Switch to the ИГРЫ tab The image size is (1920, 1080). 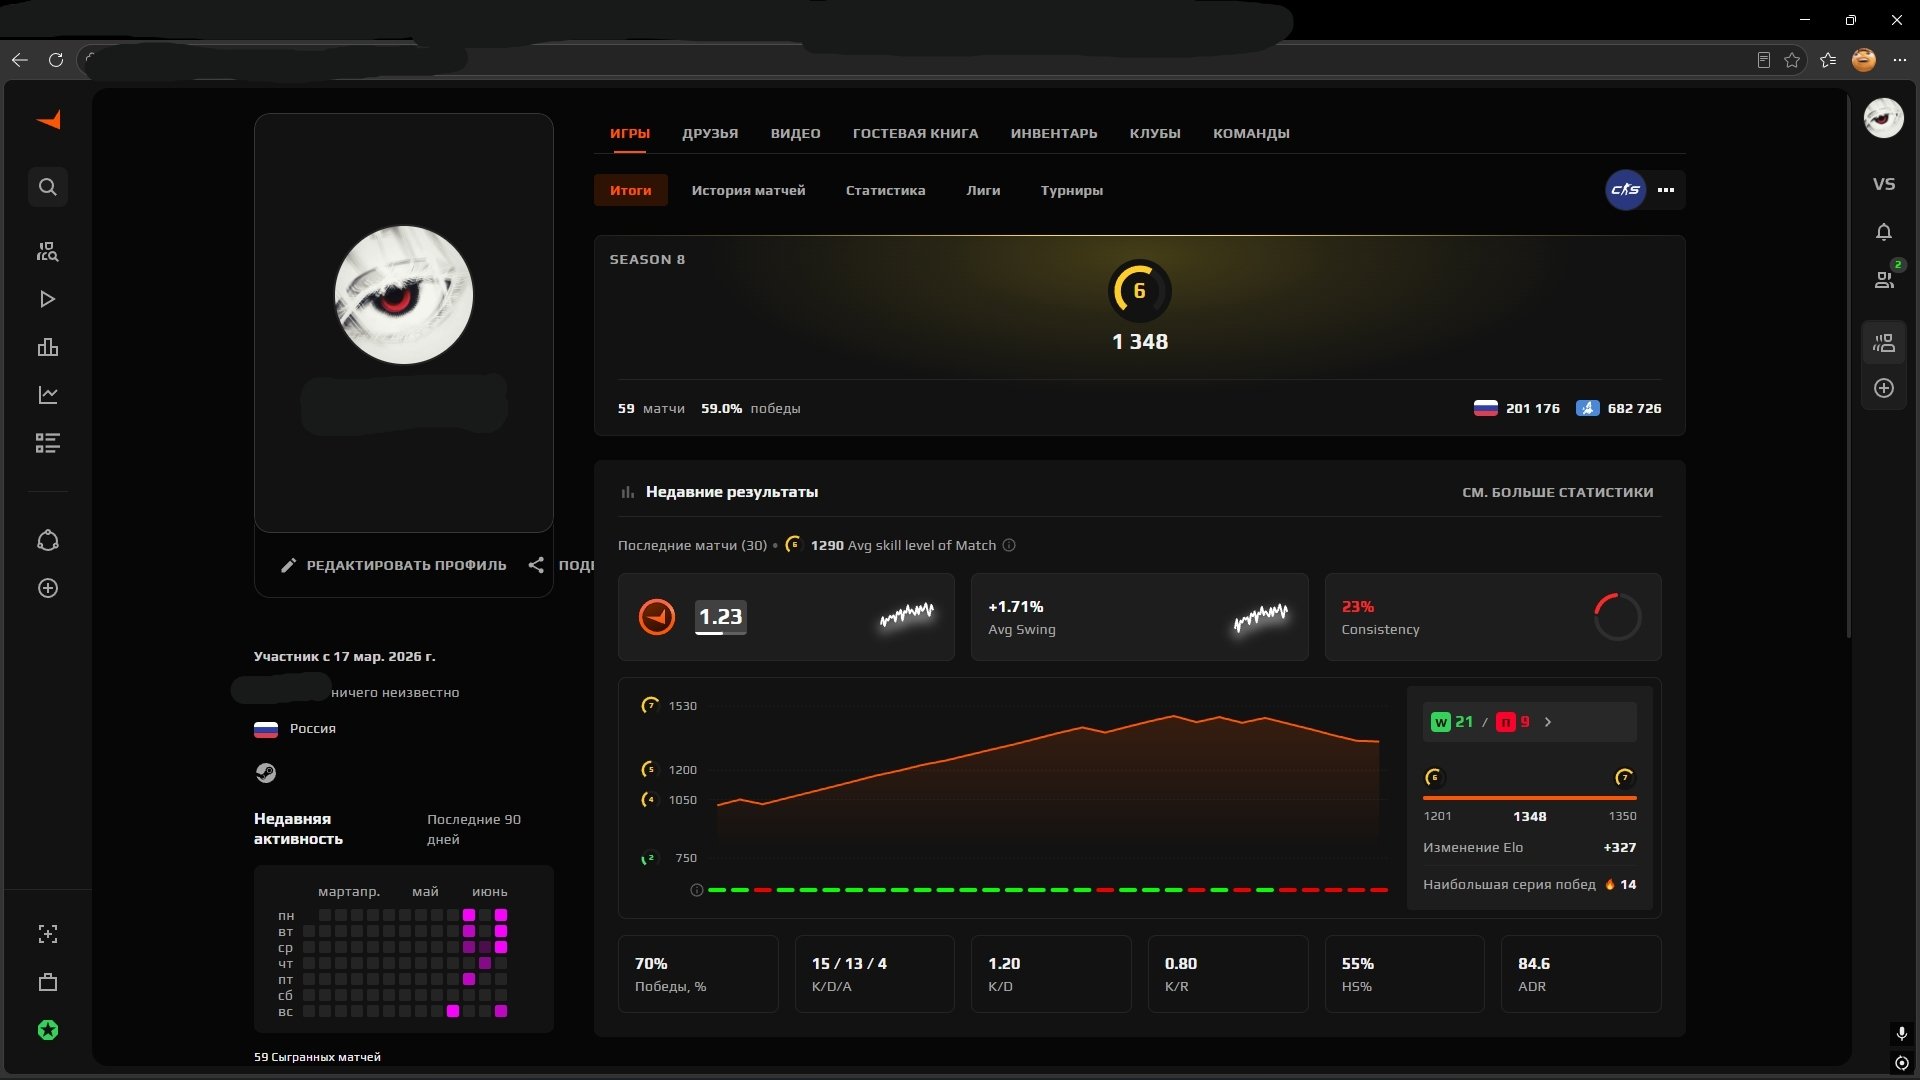tap(630, 133)
